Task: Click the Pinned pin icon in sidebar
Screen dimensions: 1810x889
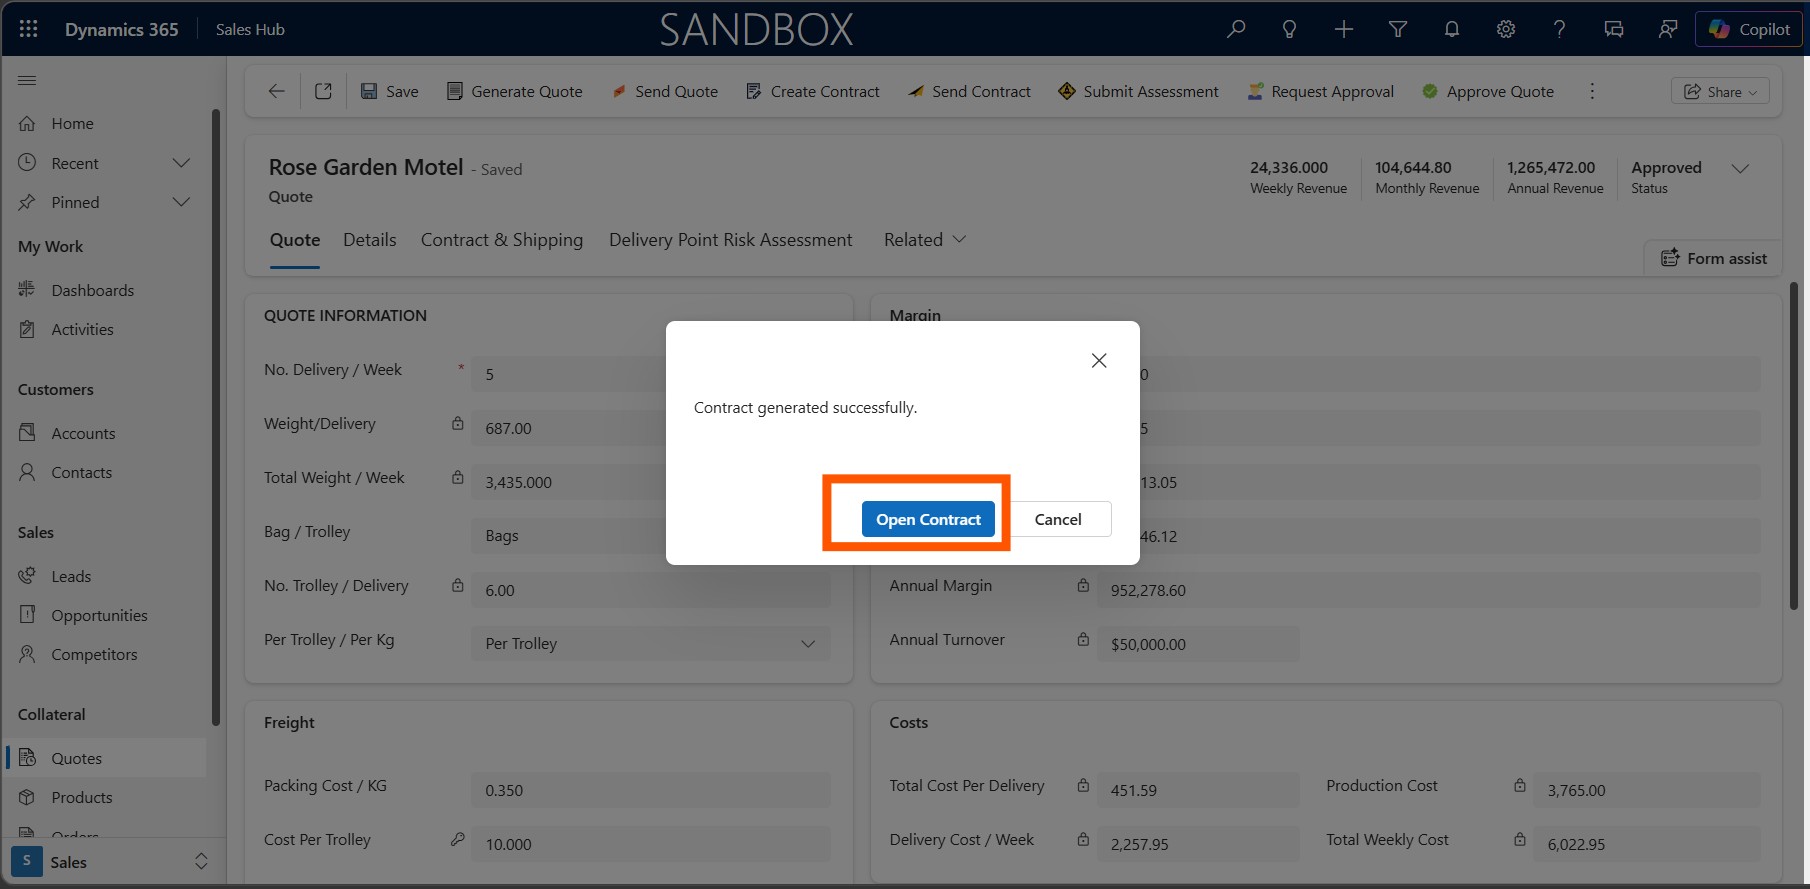Action: pyautogui.click(x=28, y=202)
